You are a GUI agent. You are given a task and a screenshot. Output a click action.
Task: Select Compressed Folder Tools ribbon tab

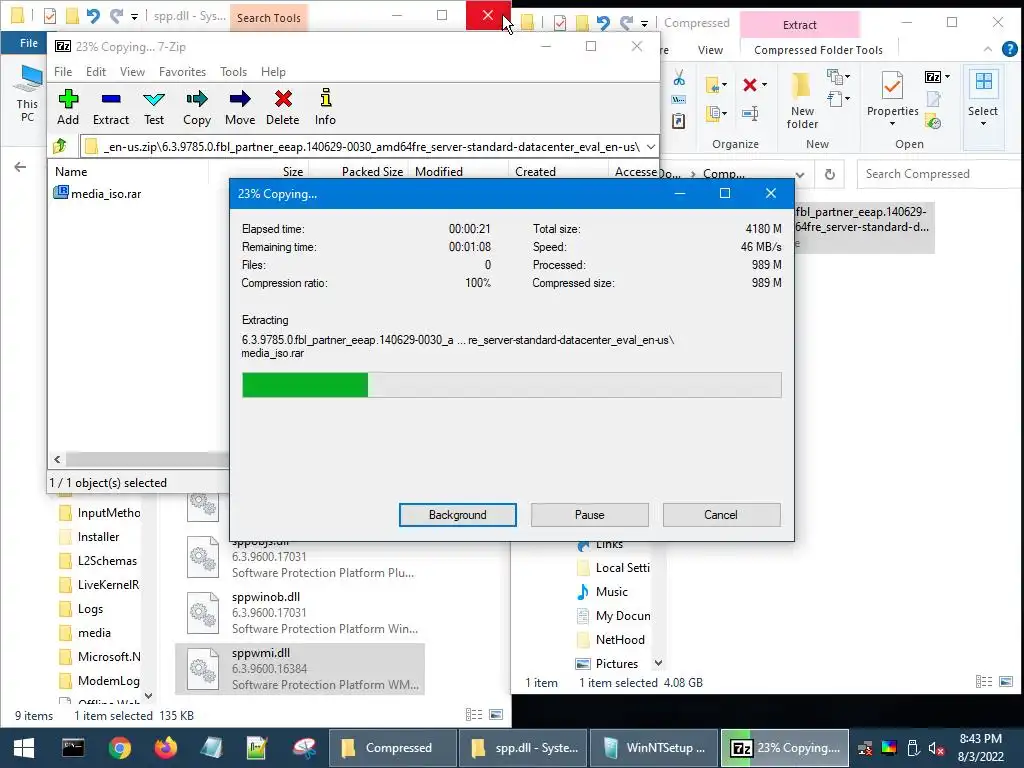(x=818, y=50)
